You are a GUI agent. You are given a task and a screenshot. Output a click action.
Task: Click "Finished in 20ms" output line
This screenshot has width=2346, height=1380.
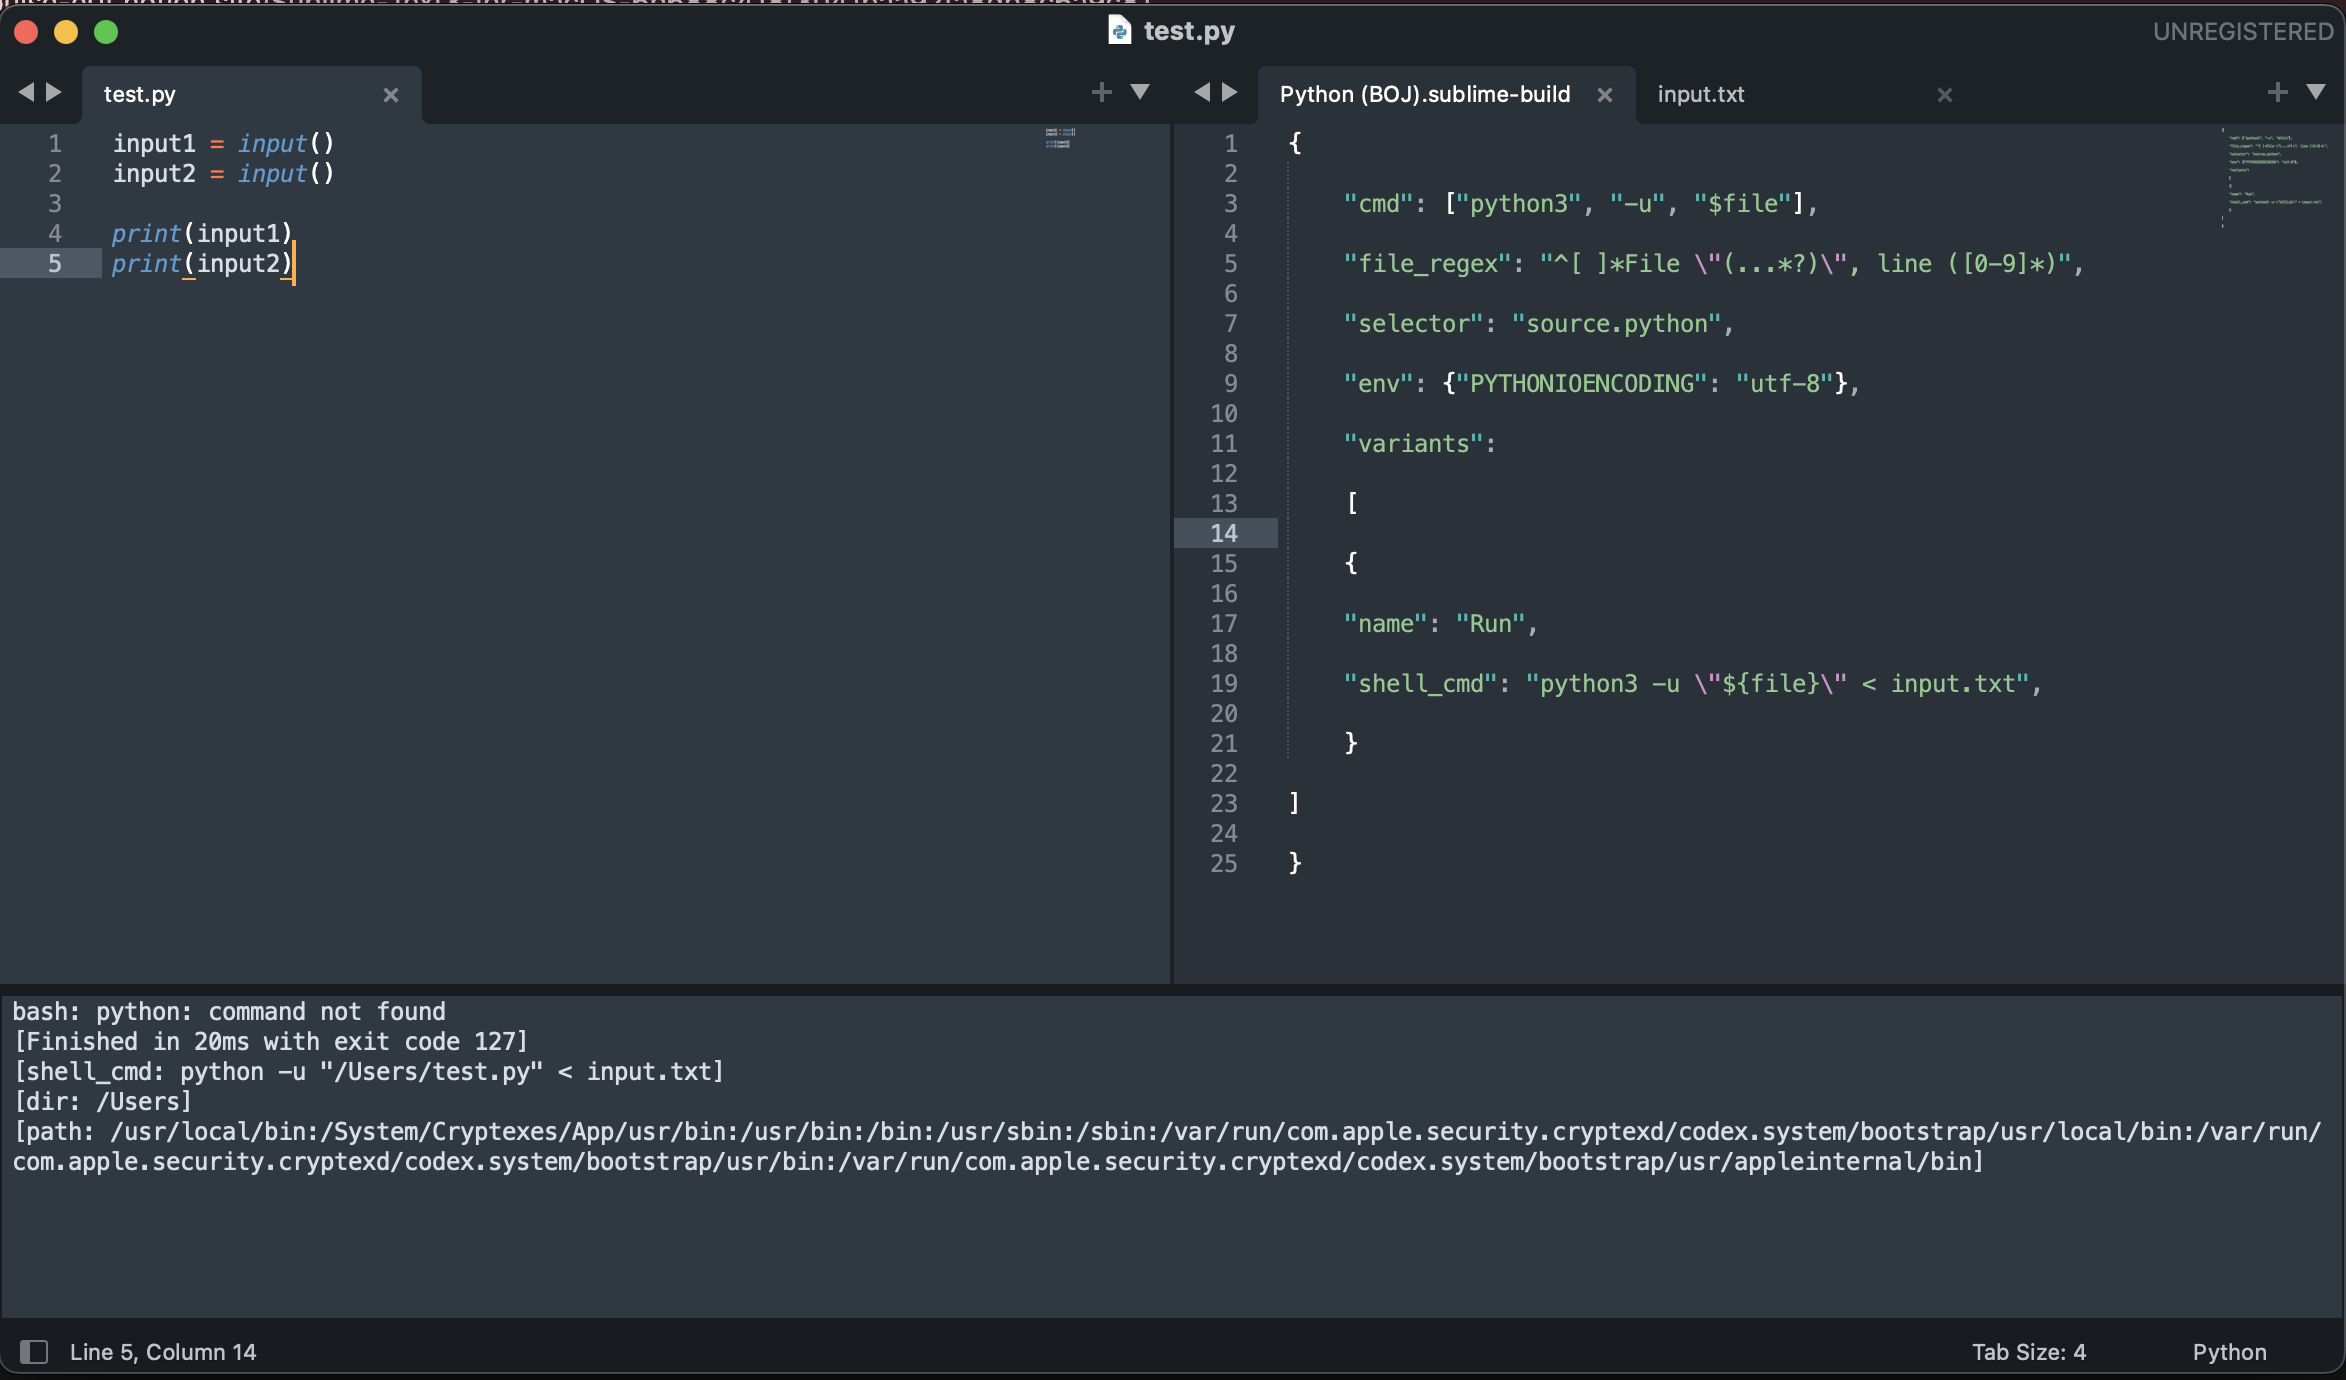click(270, 1042)
